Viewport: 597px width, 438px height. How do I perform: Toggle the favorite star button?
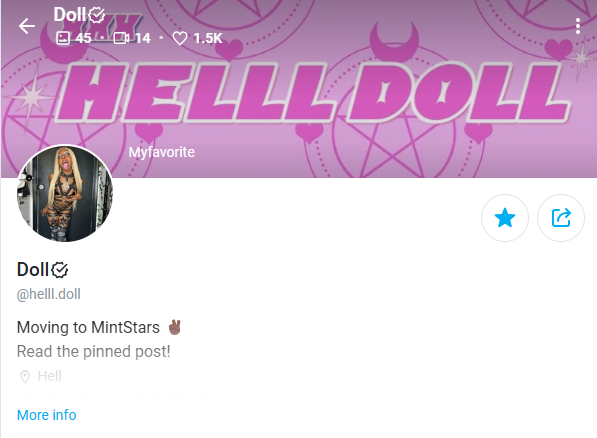(x=505, y=218)
